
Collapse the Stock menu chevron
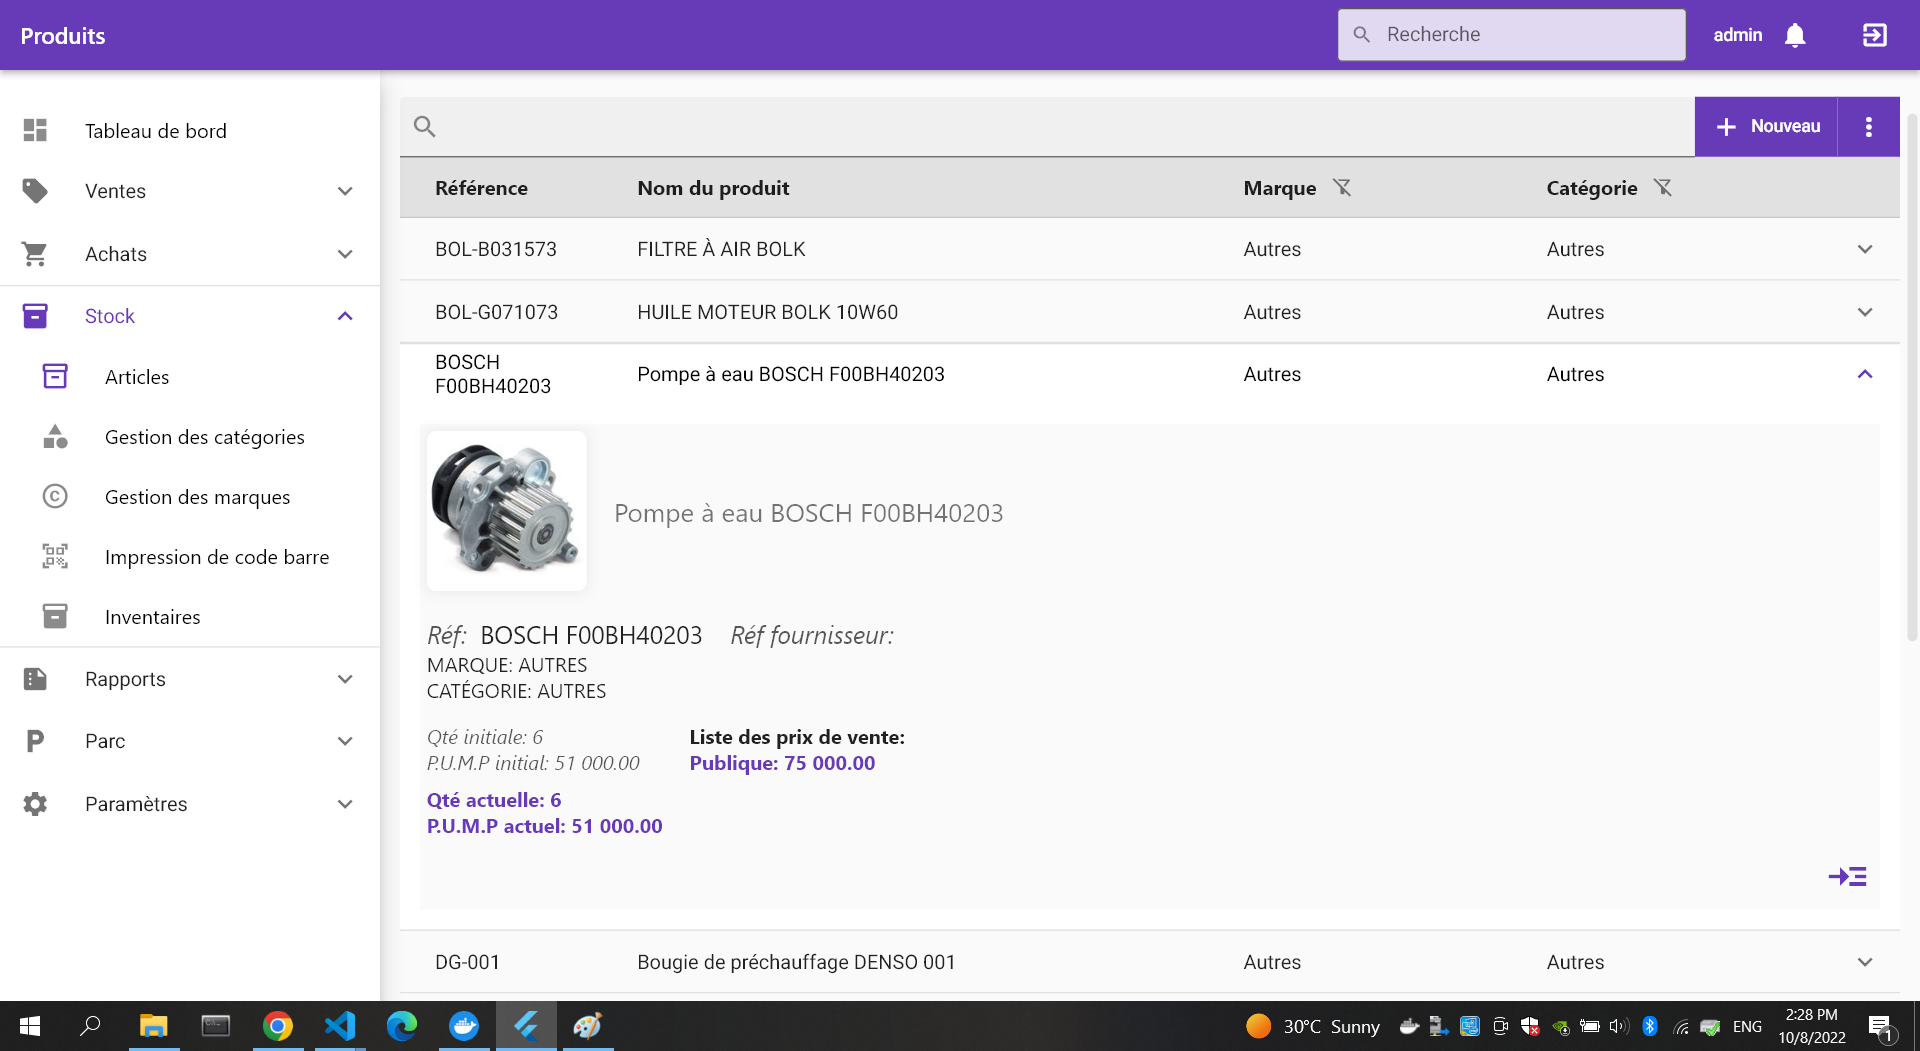tap(345, 316)
